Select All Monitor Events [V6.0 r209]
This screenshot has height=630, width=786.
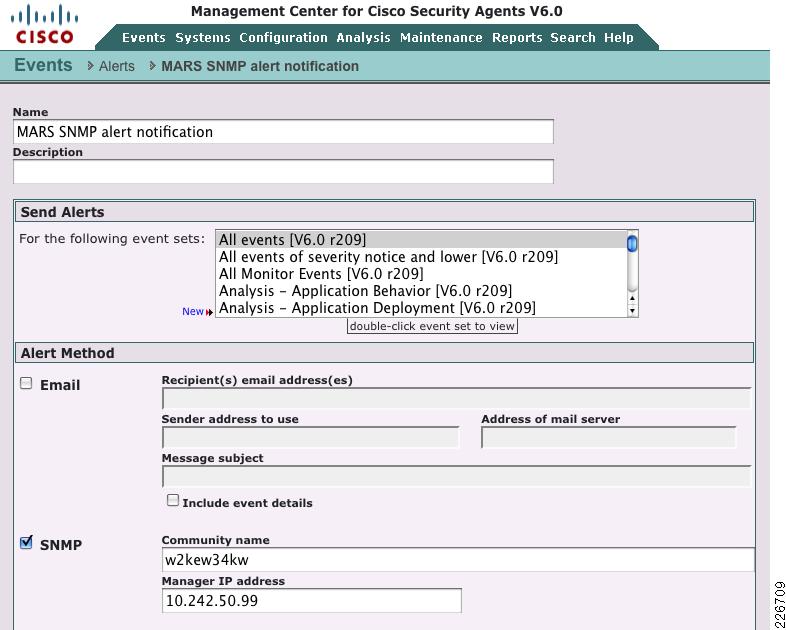pos(421,274)
